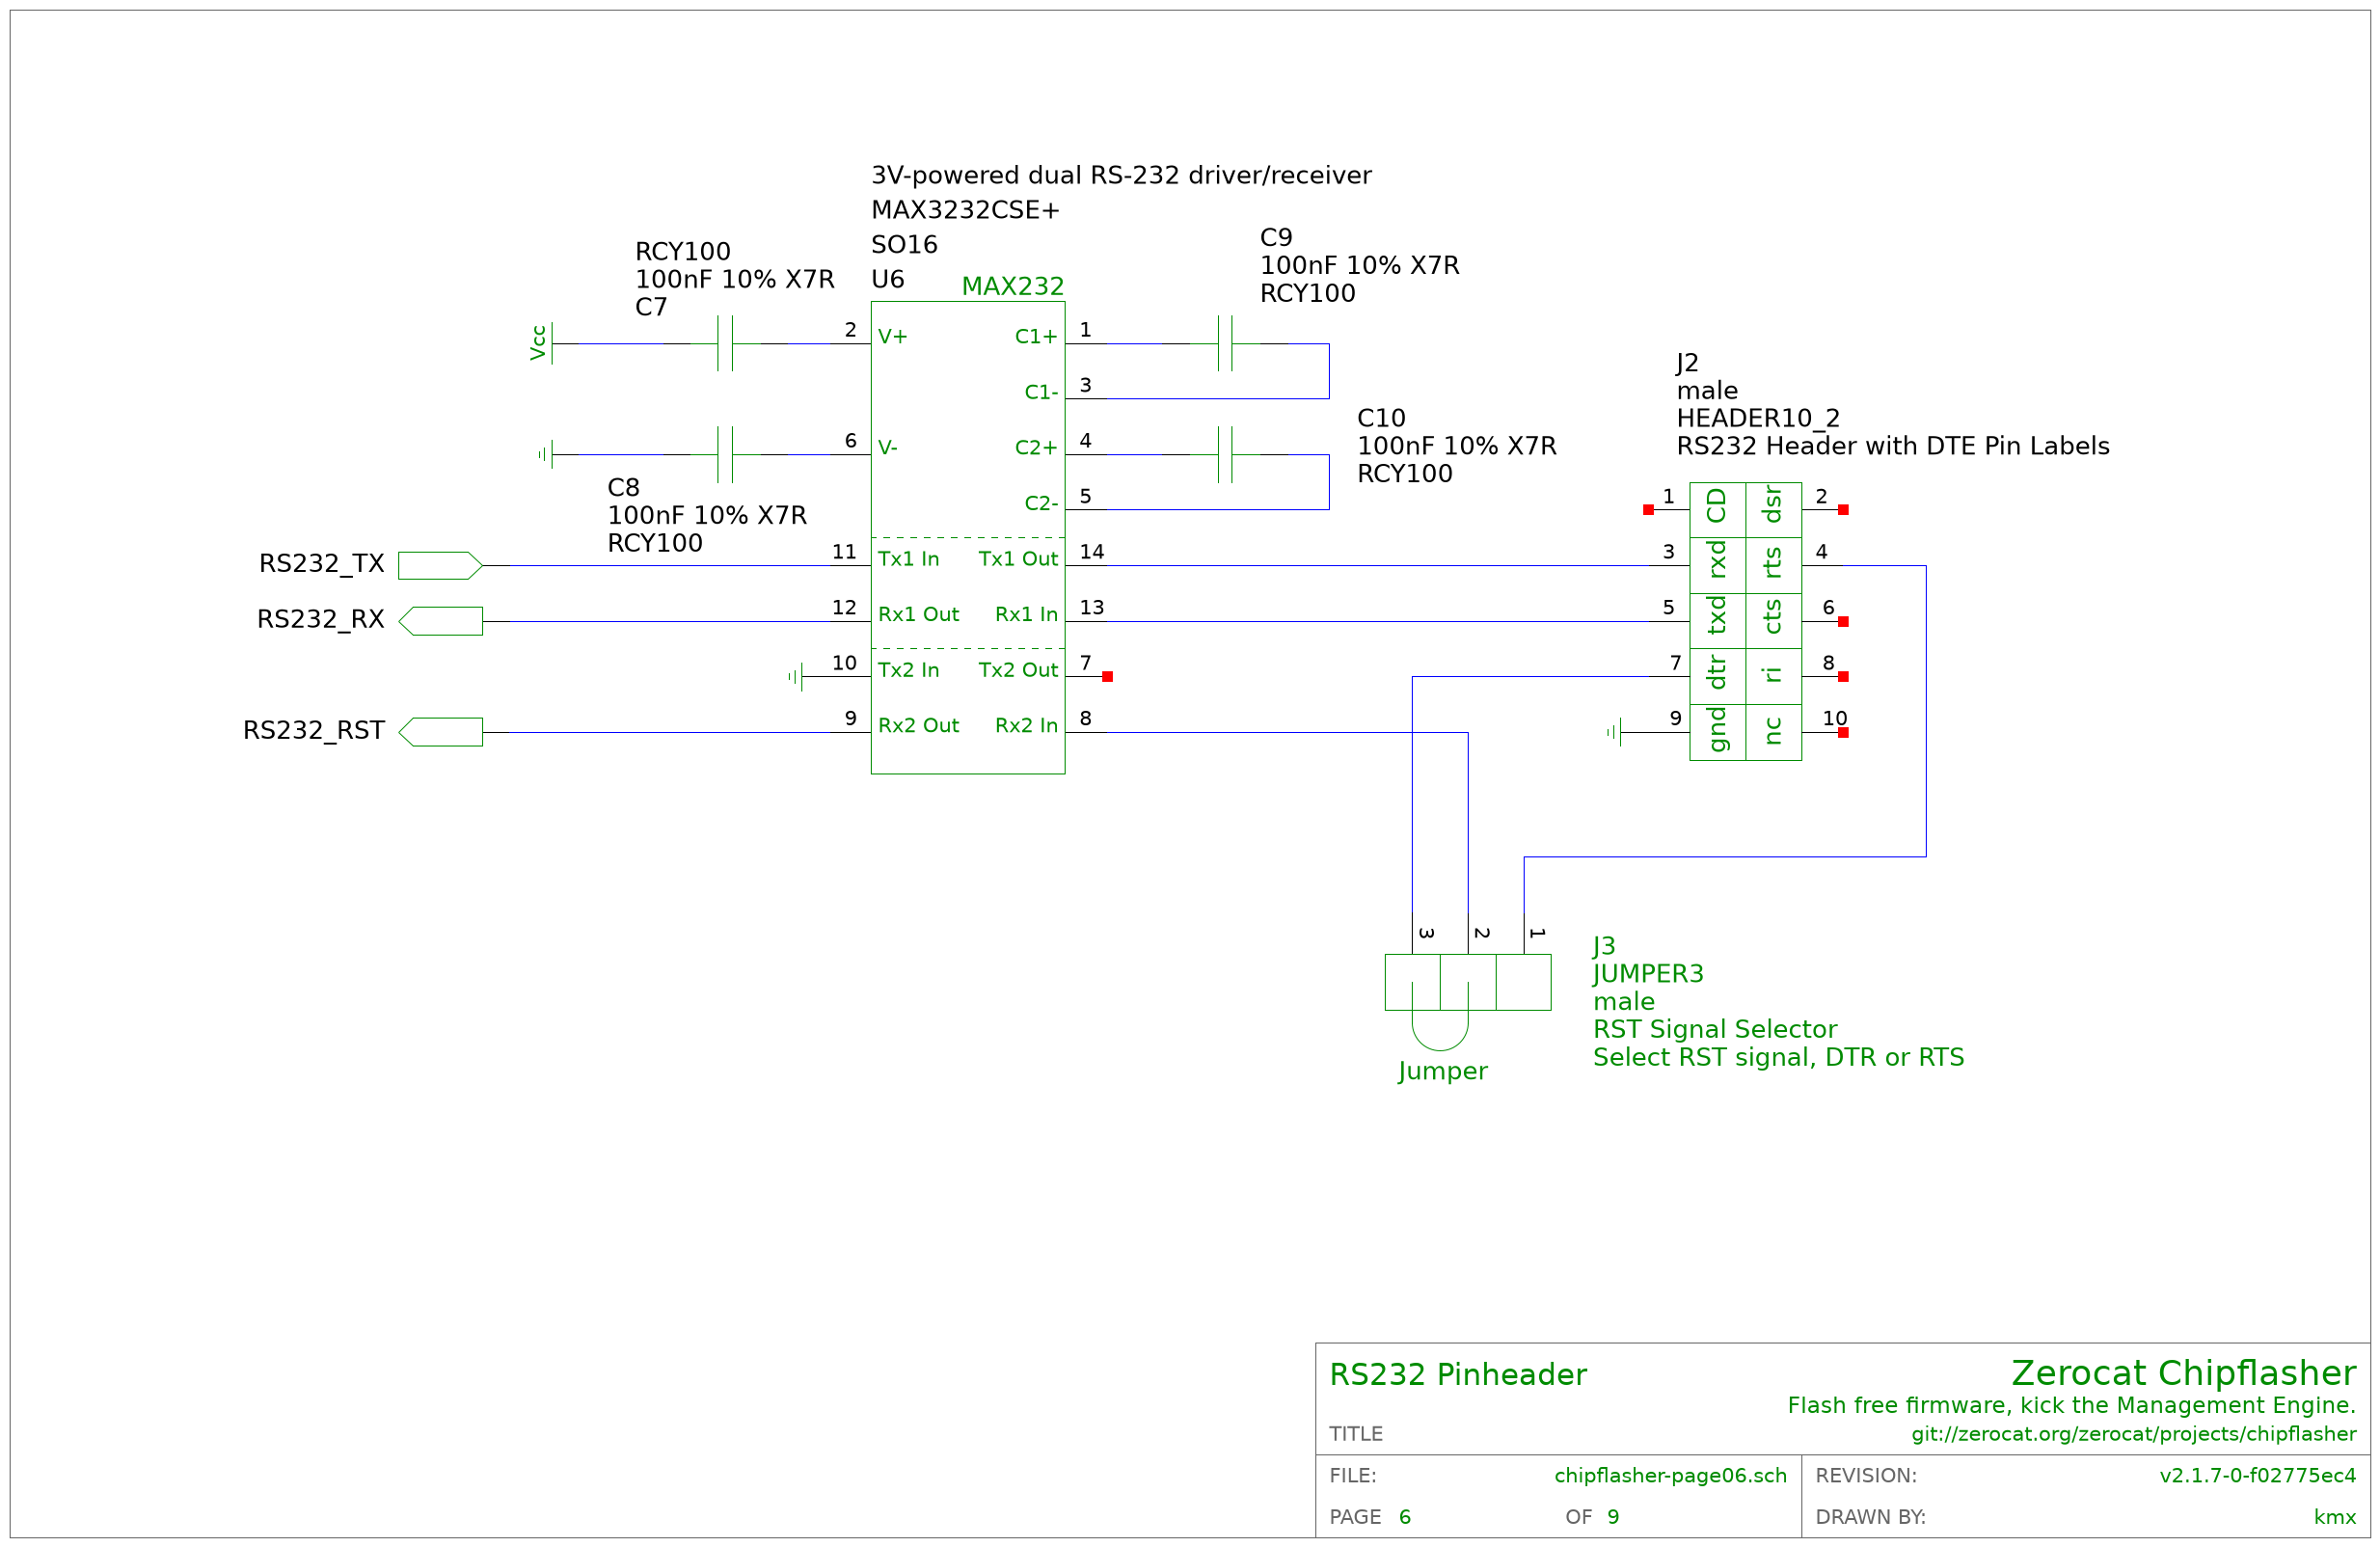Click red no-connect marker at J2 CD pin 1
This screenshot has width=2380, height=1547.
[x=1648, y=510]
